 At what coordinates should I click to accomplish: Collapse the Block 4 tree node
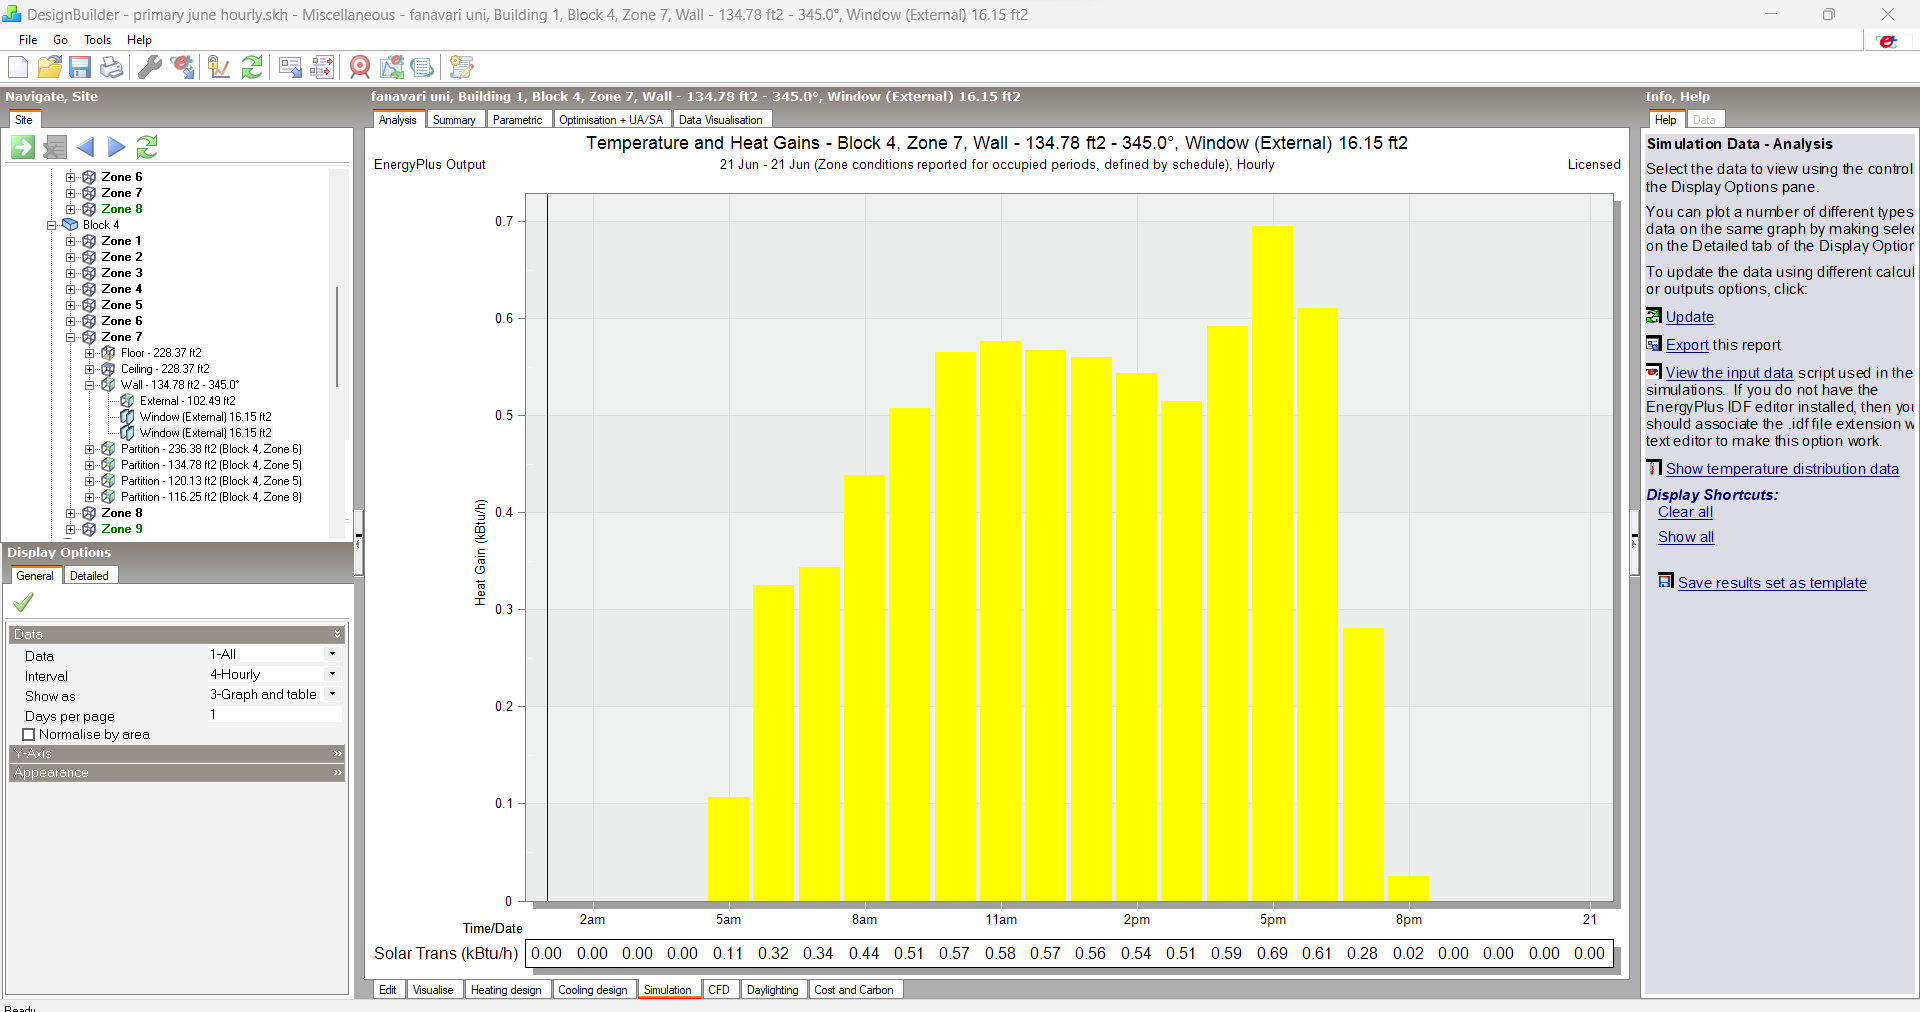coord(52,225)
